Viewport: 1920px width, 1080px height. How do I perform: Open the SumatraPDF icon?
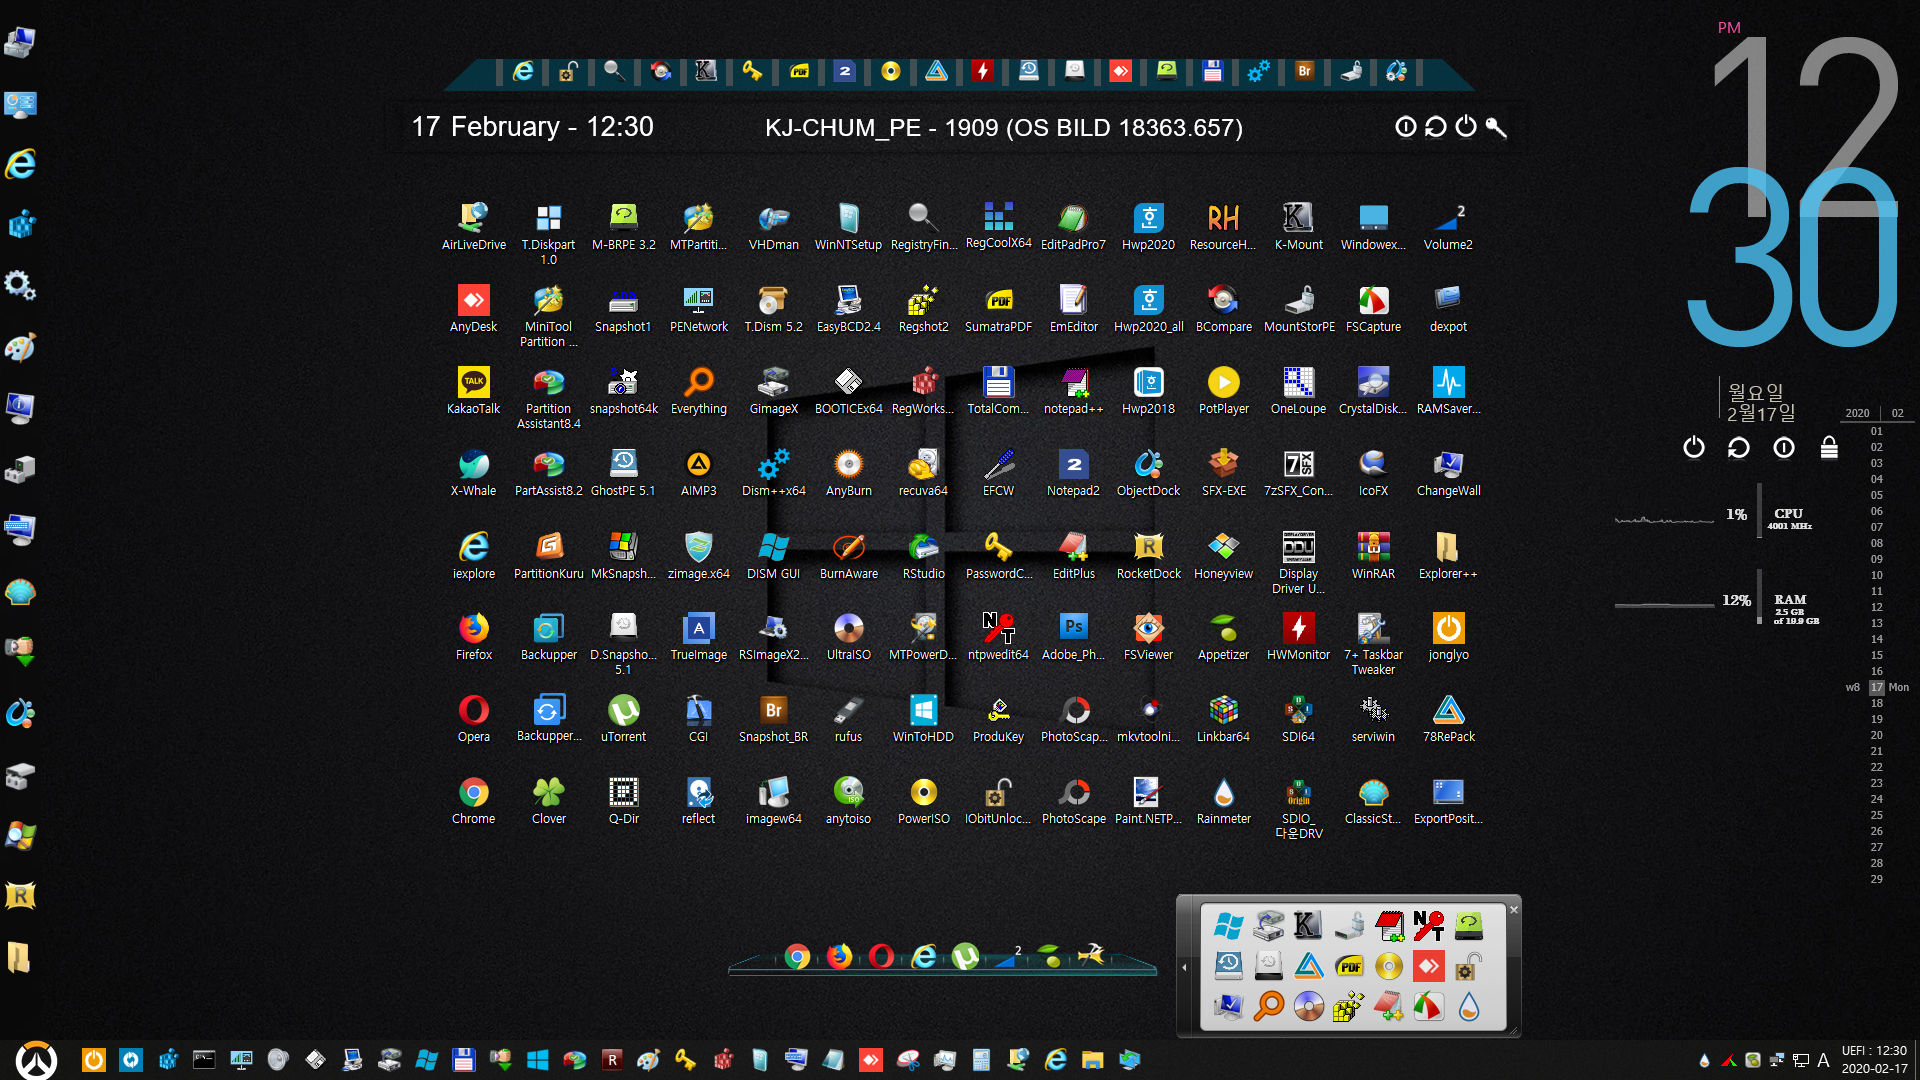pos(998,308)
